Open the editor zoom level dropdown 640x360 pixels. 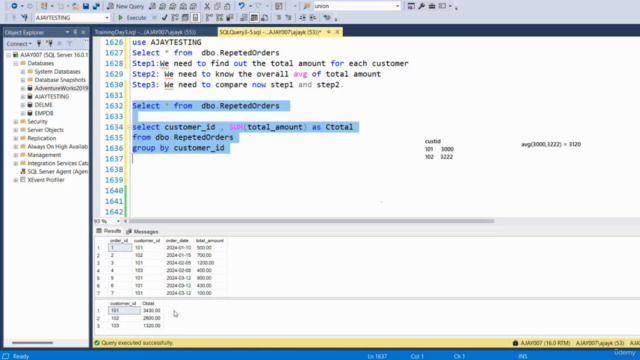[x=118, y=221]
